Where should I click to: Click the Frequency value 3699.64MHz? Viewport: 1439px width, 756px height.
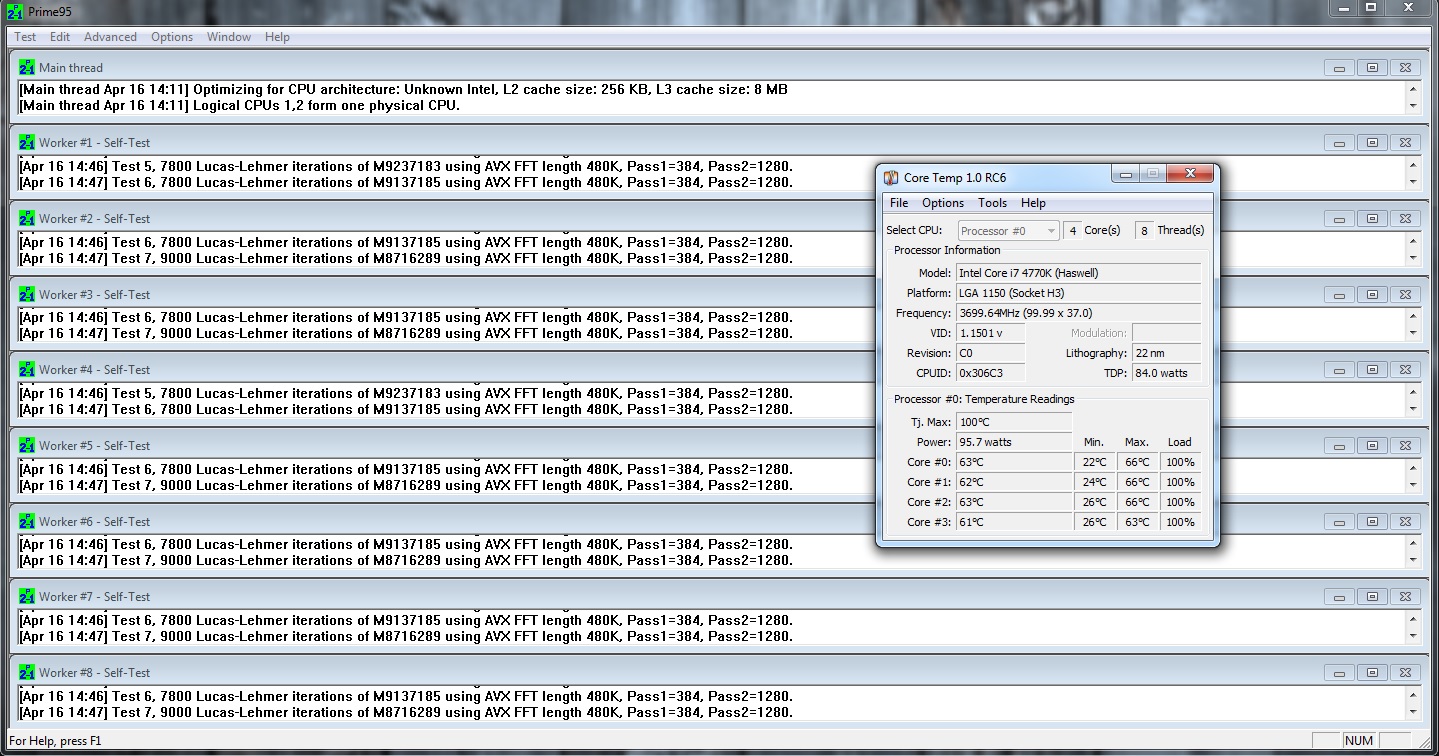click(x=1078, y=313)
